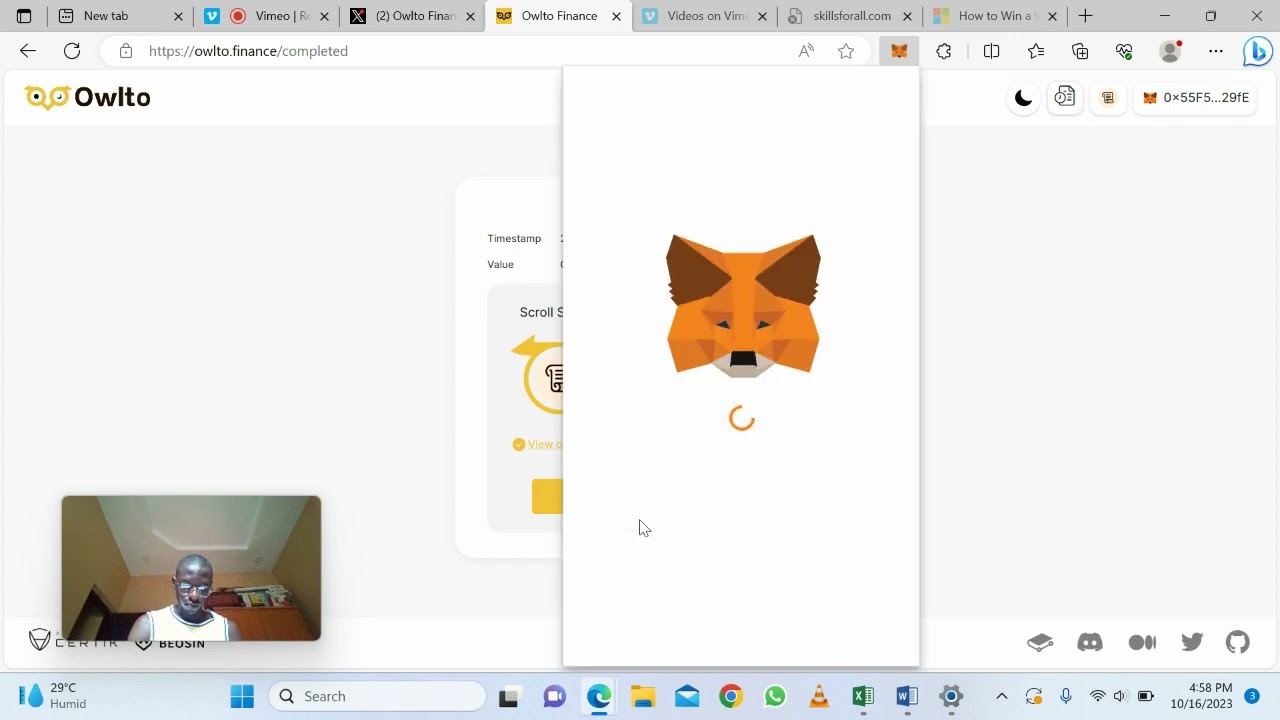
Task: Open the browser profile avatar
Action: click(1170, 51)
